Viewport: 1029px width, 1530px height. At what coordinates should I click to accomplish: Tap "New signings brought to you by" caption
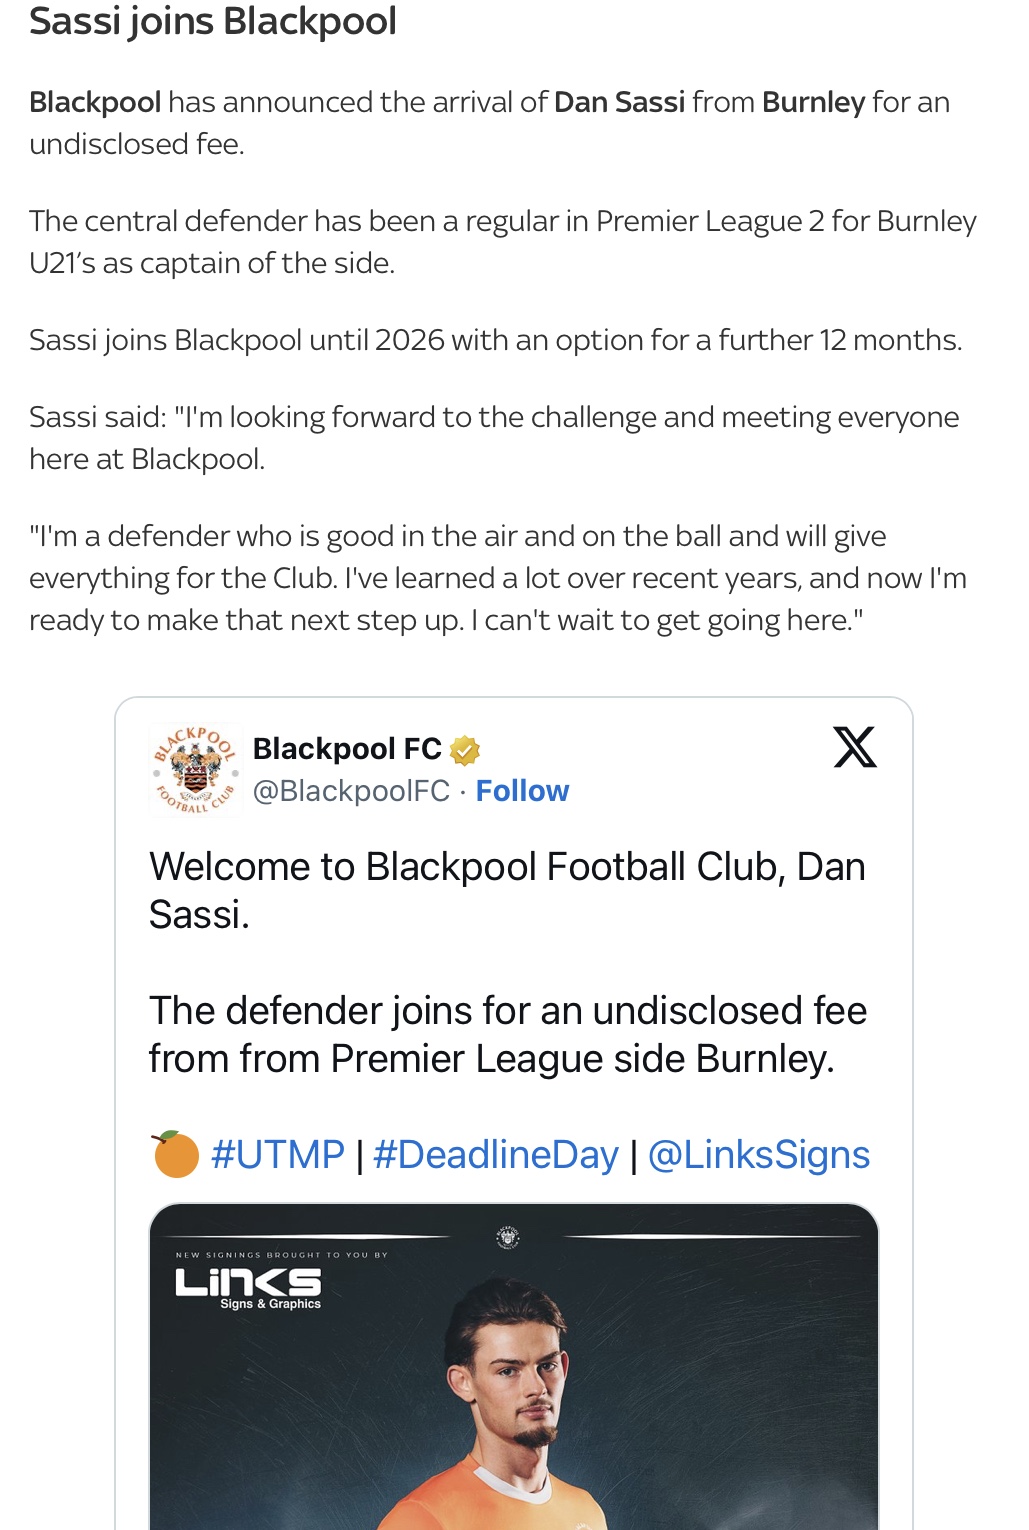281,1254
